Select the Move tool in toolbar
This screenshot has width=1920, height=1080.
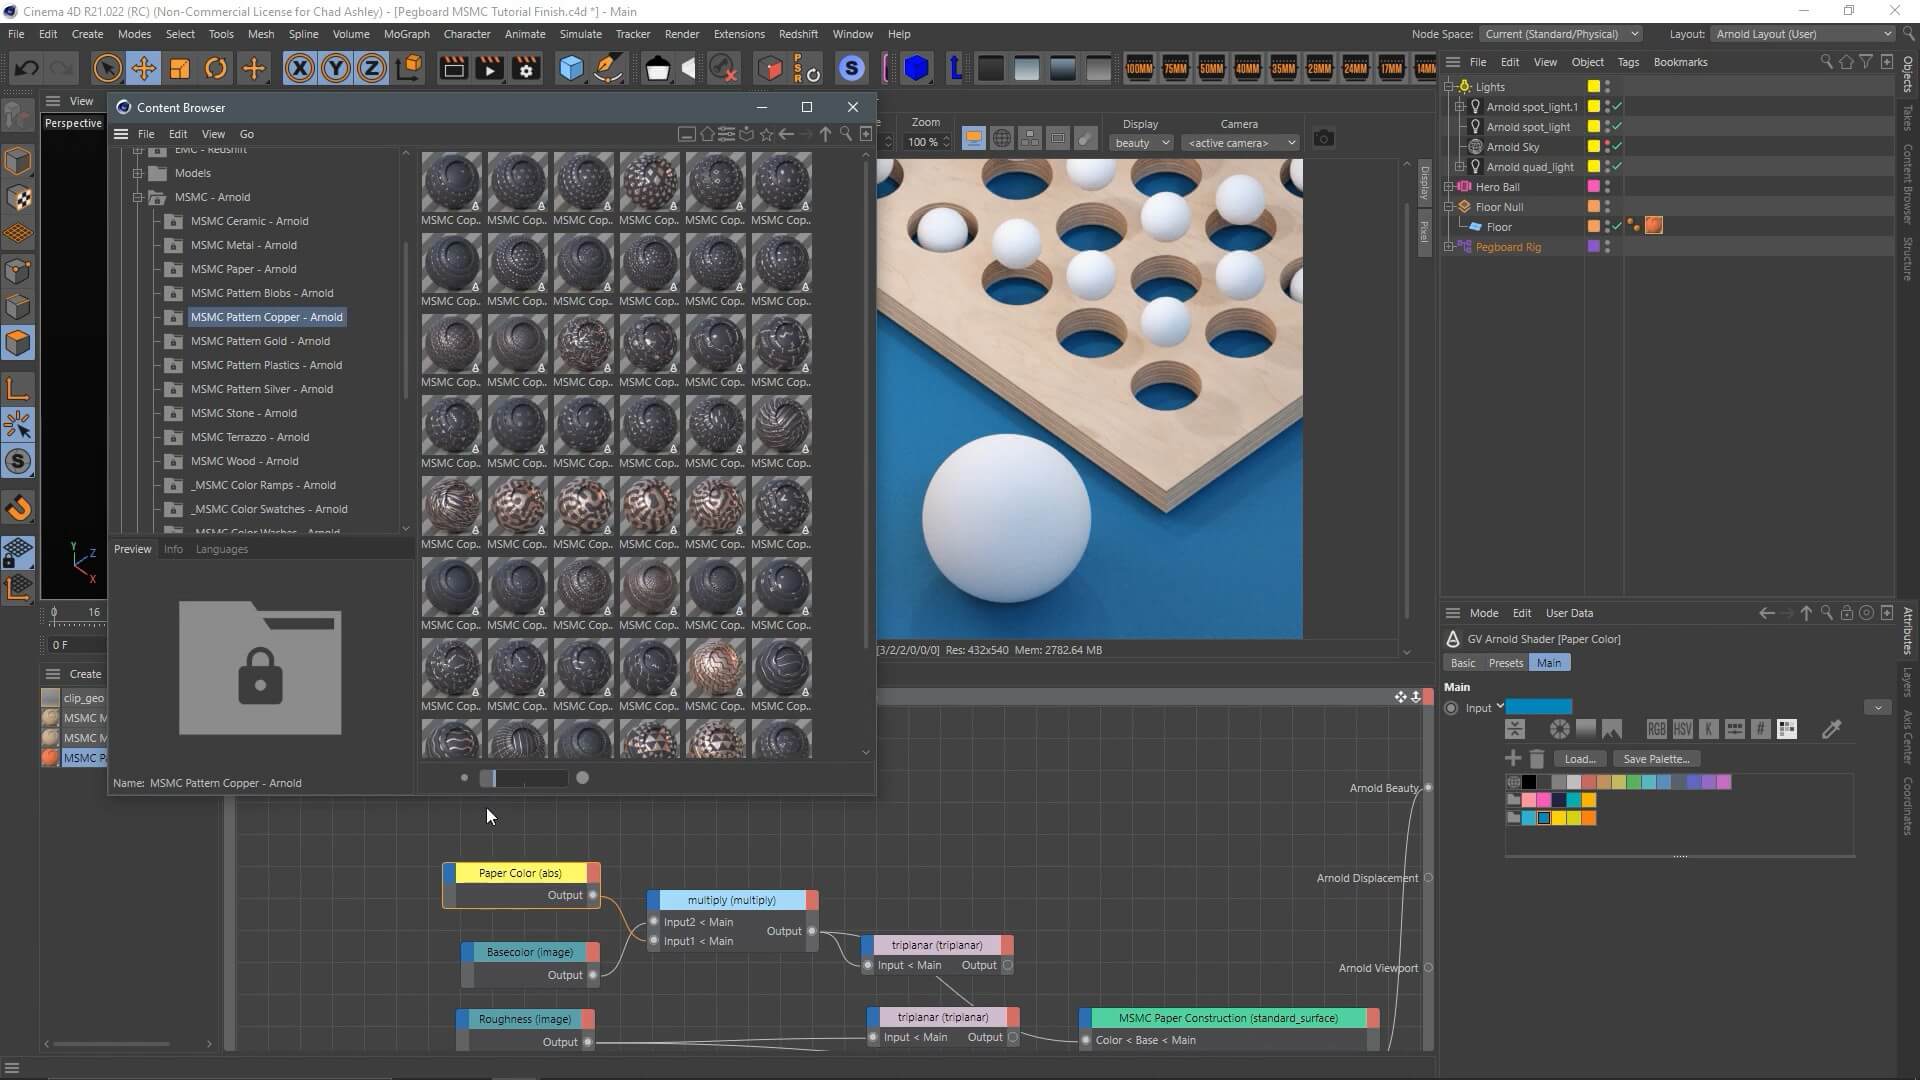tap(143, 68)
